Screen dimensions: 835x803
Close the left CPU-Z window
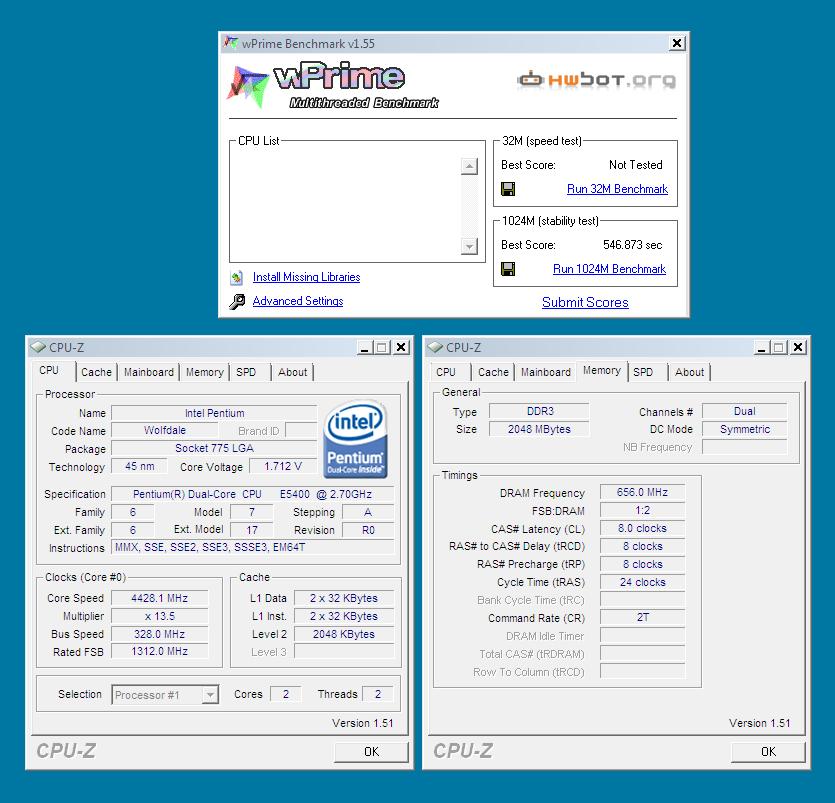[x=401, y=348]
